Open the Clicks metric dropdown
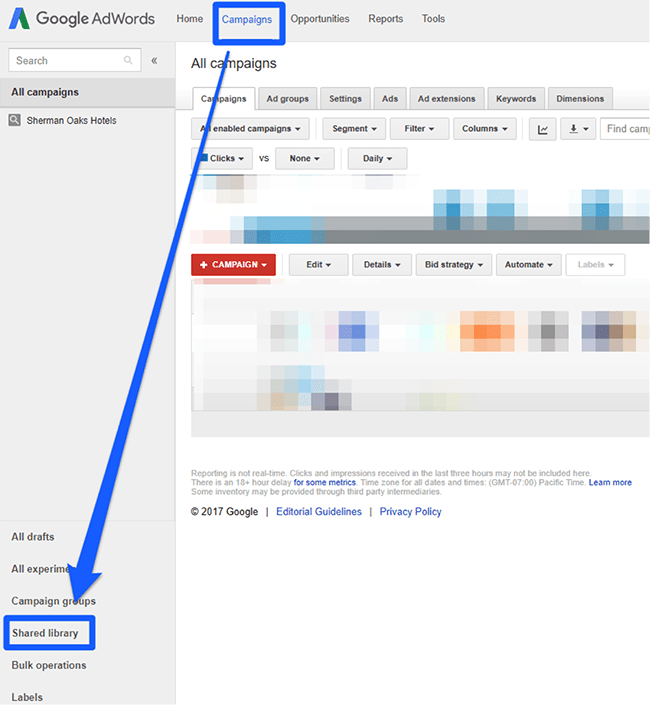The width and height of the screenshot is (650, 705). (222, 158)
